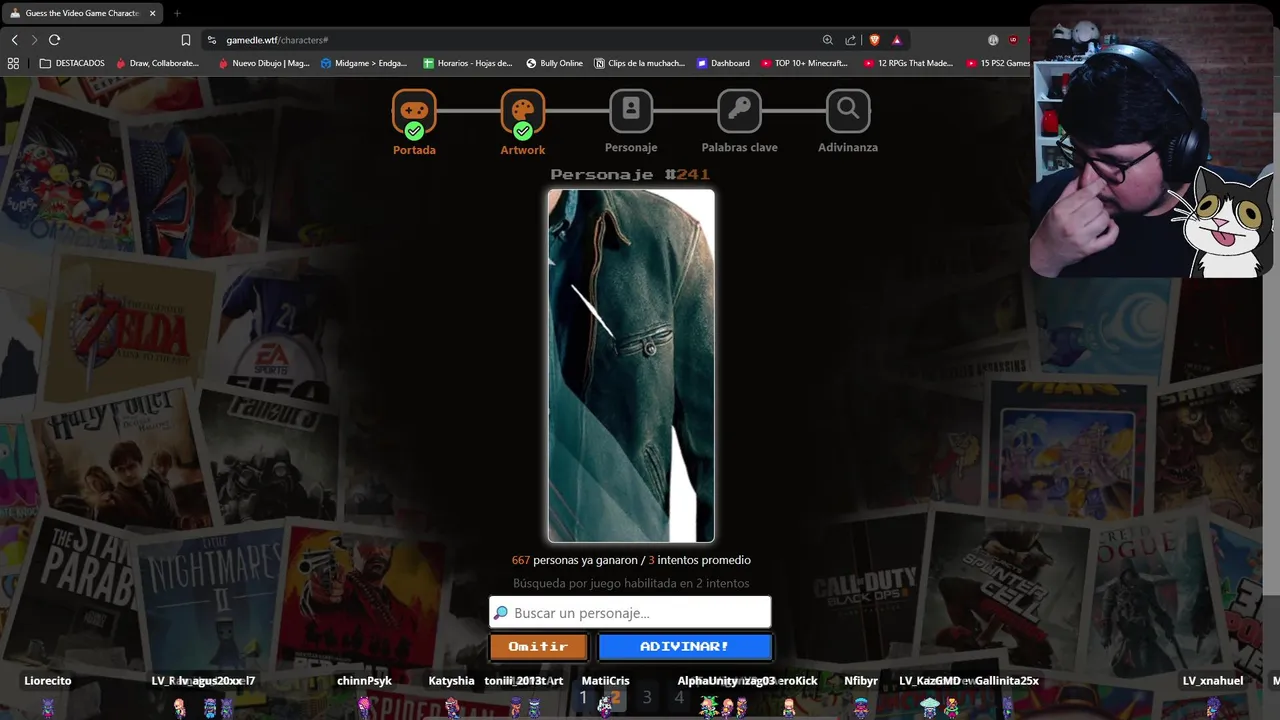Open the Draw, Collaborate... bookmark

click(x=157, y=63)
